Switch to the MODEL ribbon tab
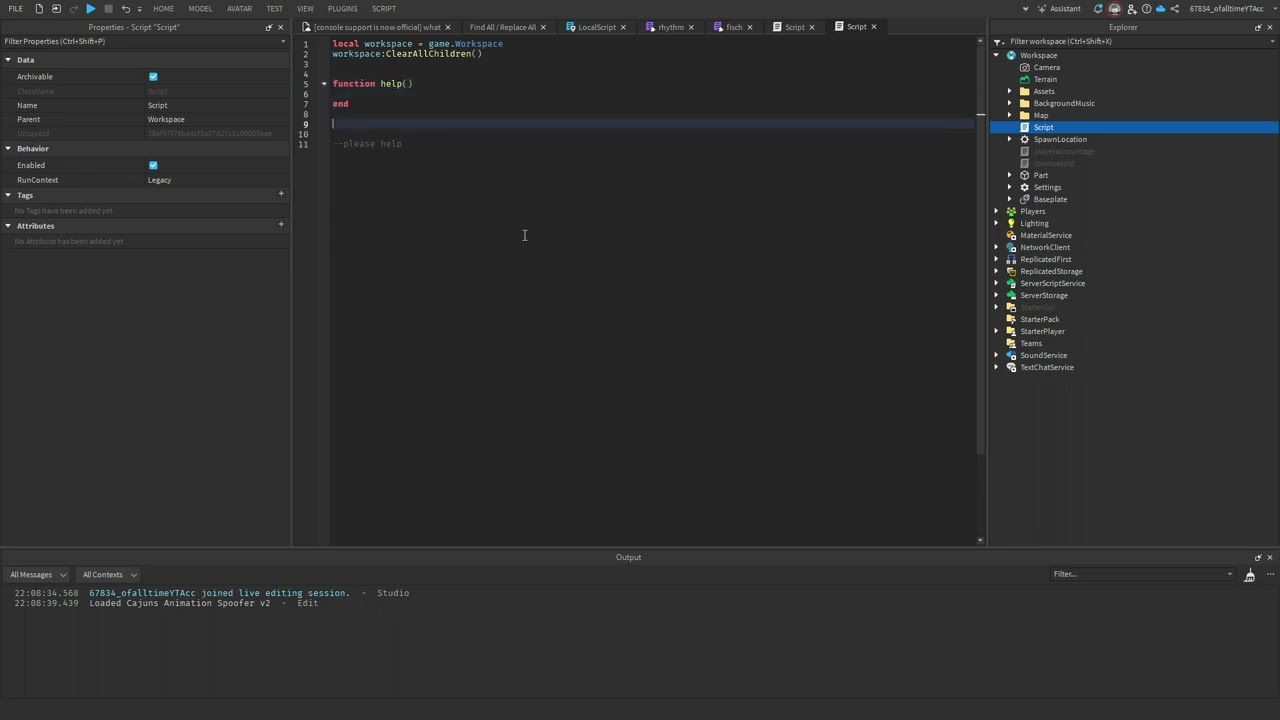Screen dimensions: 1280x720 (x=200, y=8)
